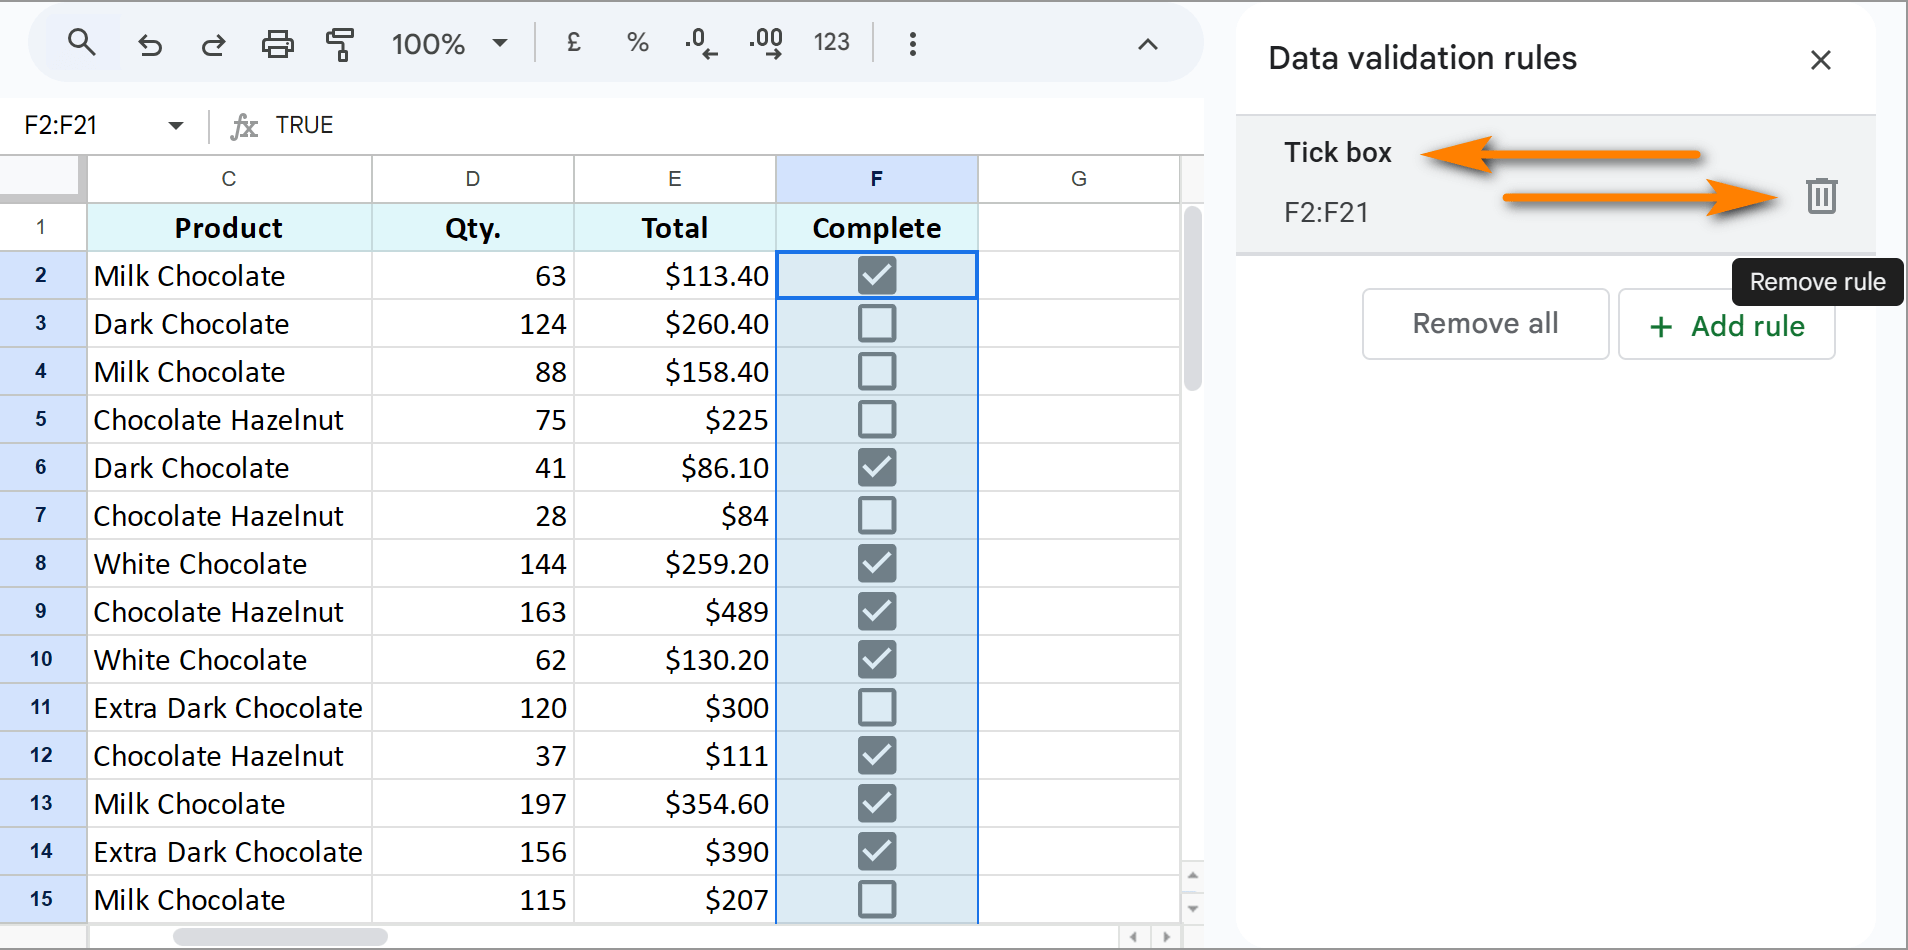This screenshot has height=950, width=1908.
Task: Click the horizontal scrollbar thumb
Action: [280, 937]
